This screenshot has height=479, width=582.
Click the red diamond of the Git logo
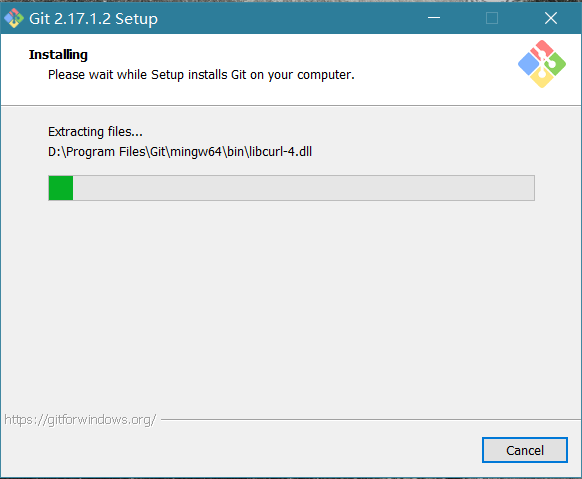click(x=542, y=51)
